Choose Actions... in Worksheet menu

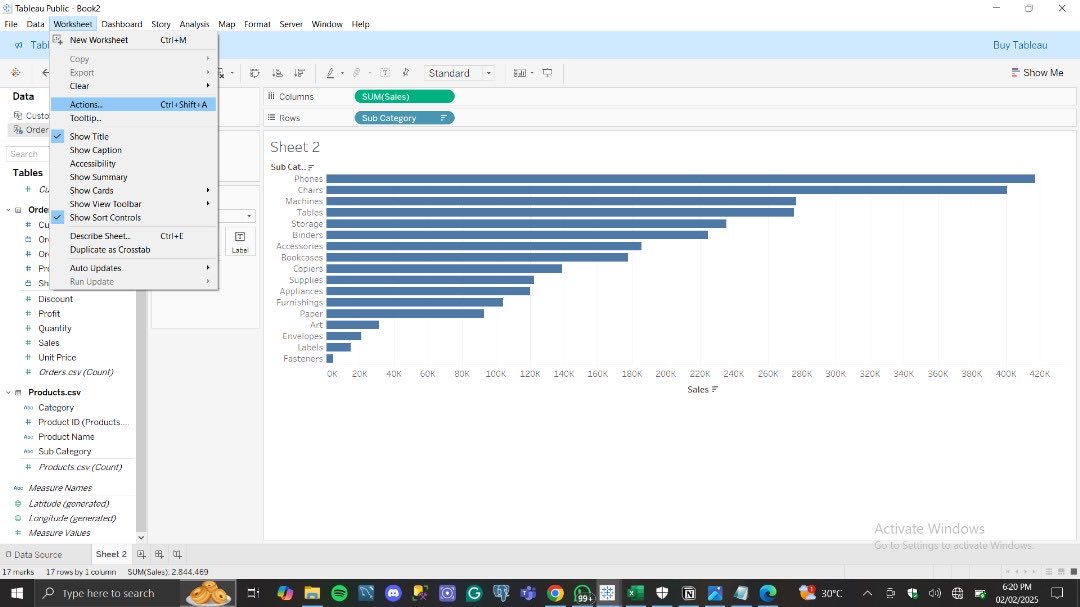point(134,105)
